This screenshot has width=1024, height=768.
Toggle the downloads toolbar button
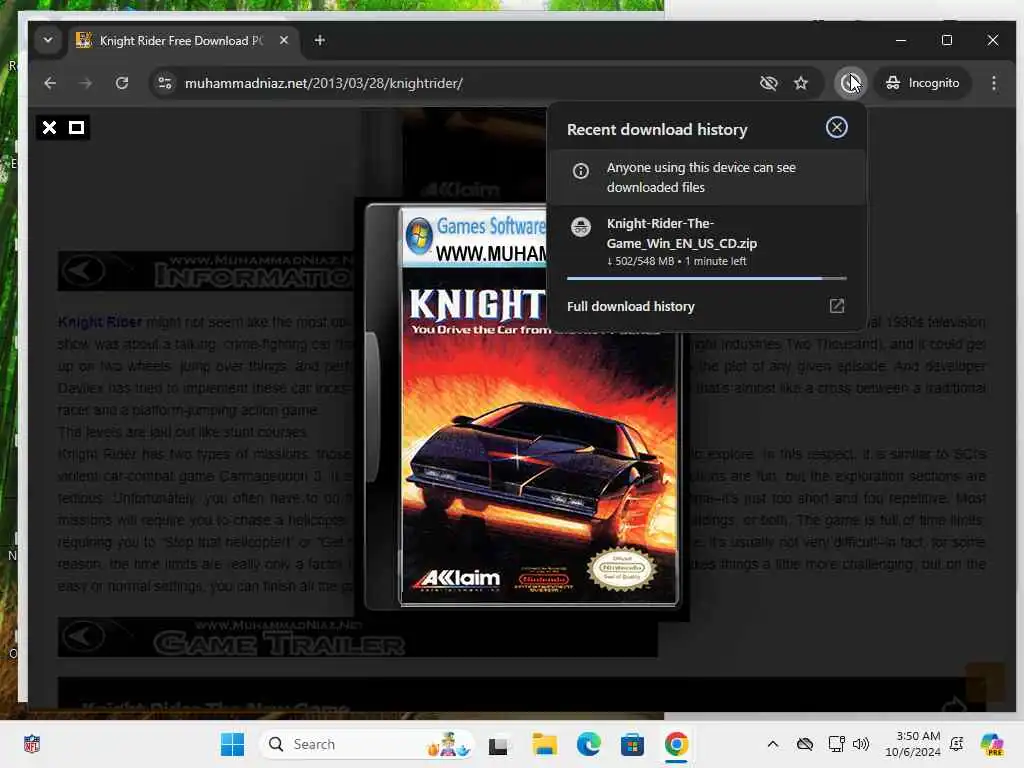pos(850,83)
